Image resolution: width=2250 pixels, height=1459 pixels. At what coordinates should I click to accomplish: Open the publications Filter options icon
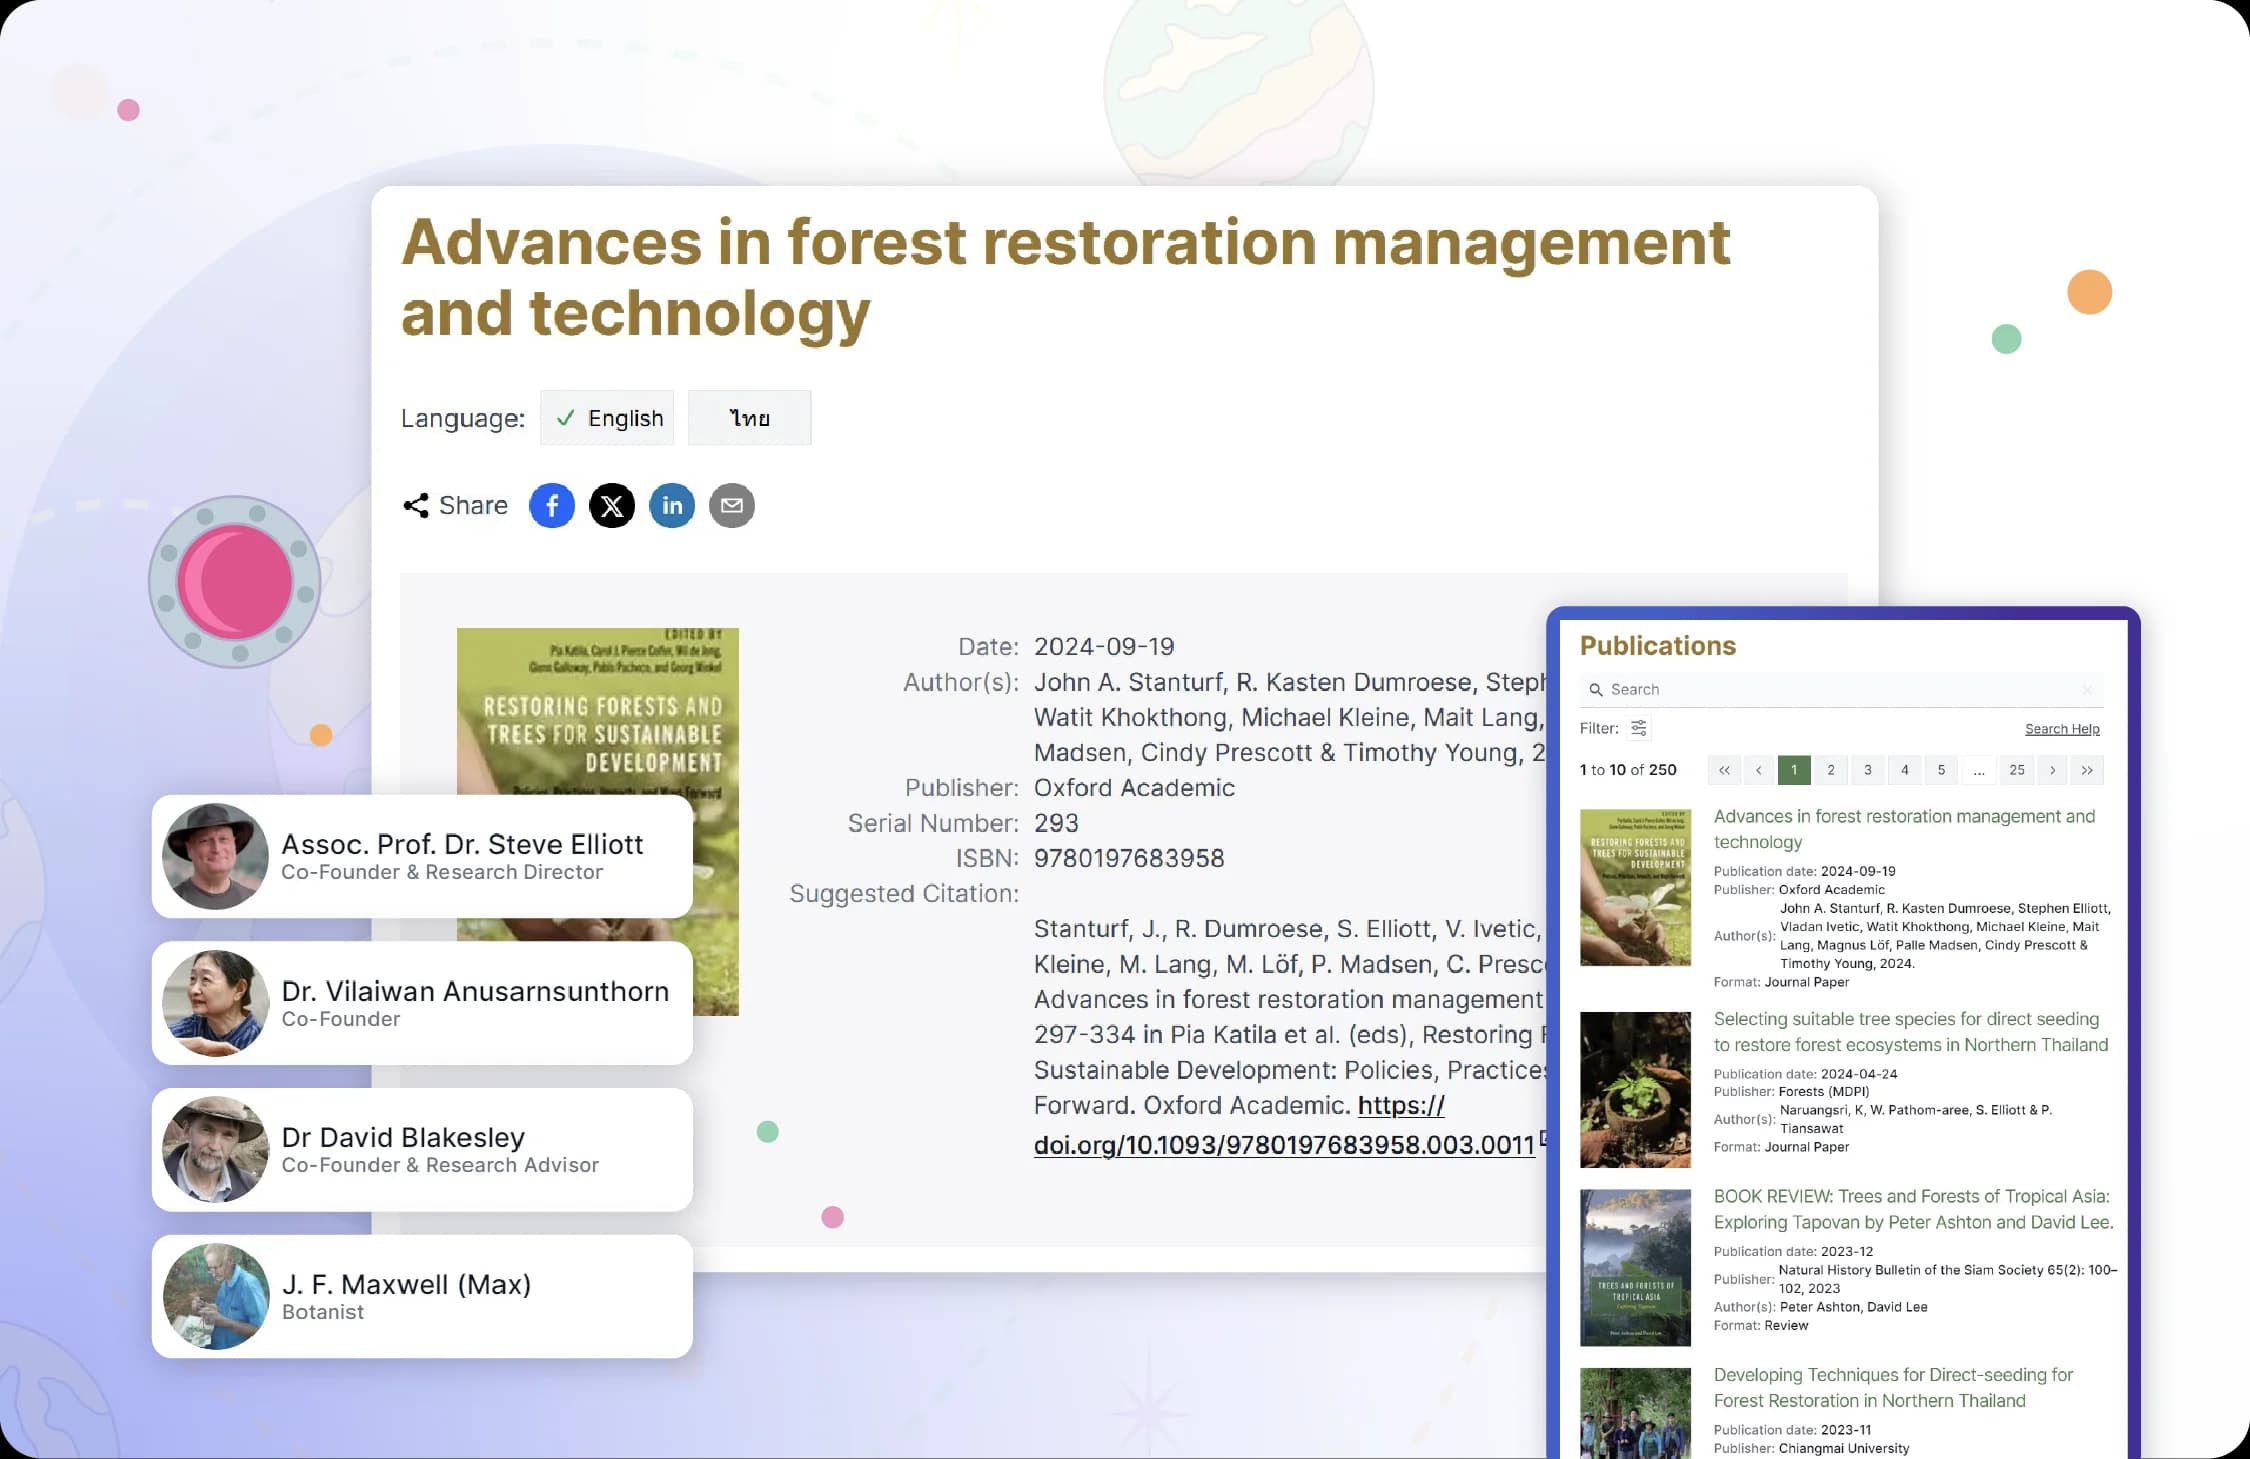point(1638,728)
